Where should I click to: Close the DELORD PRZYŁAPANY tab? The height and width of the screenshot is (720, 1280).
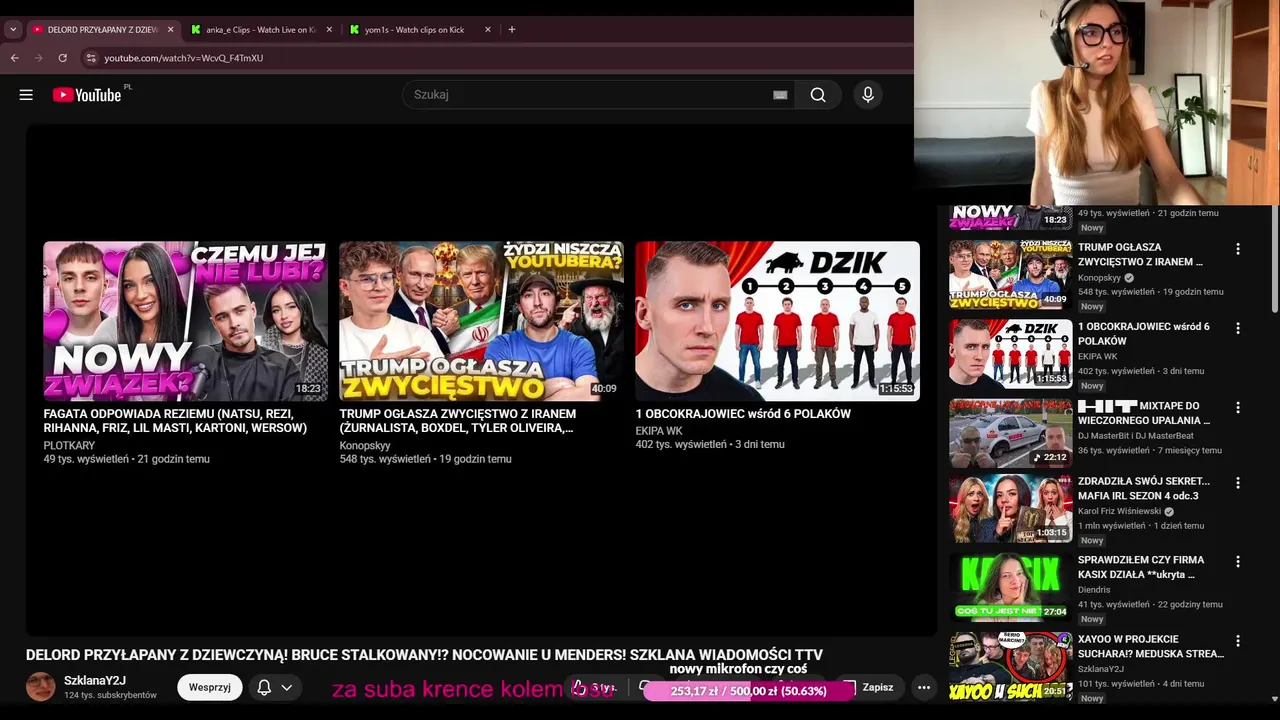click(x=170, y=30)
